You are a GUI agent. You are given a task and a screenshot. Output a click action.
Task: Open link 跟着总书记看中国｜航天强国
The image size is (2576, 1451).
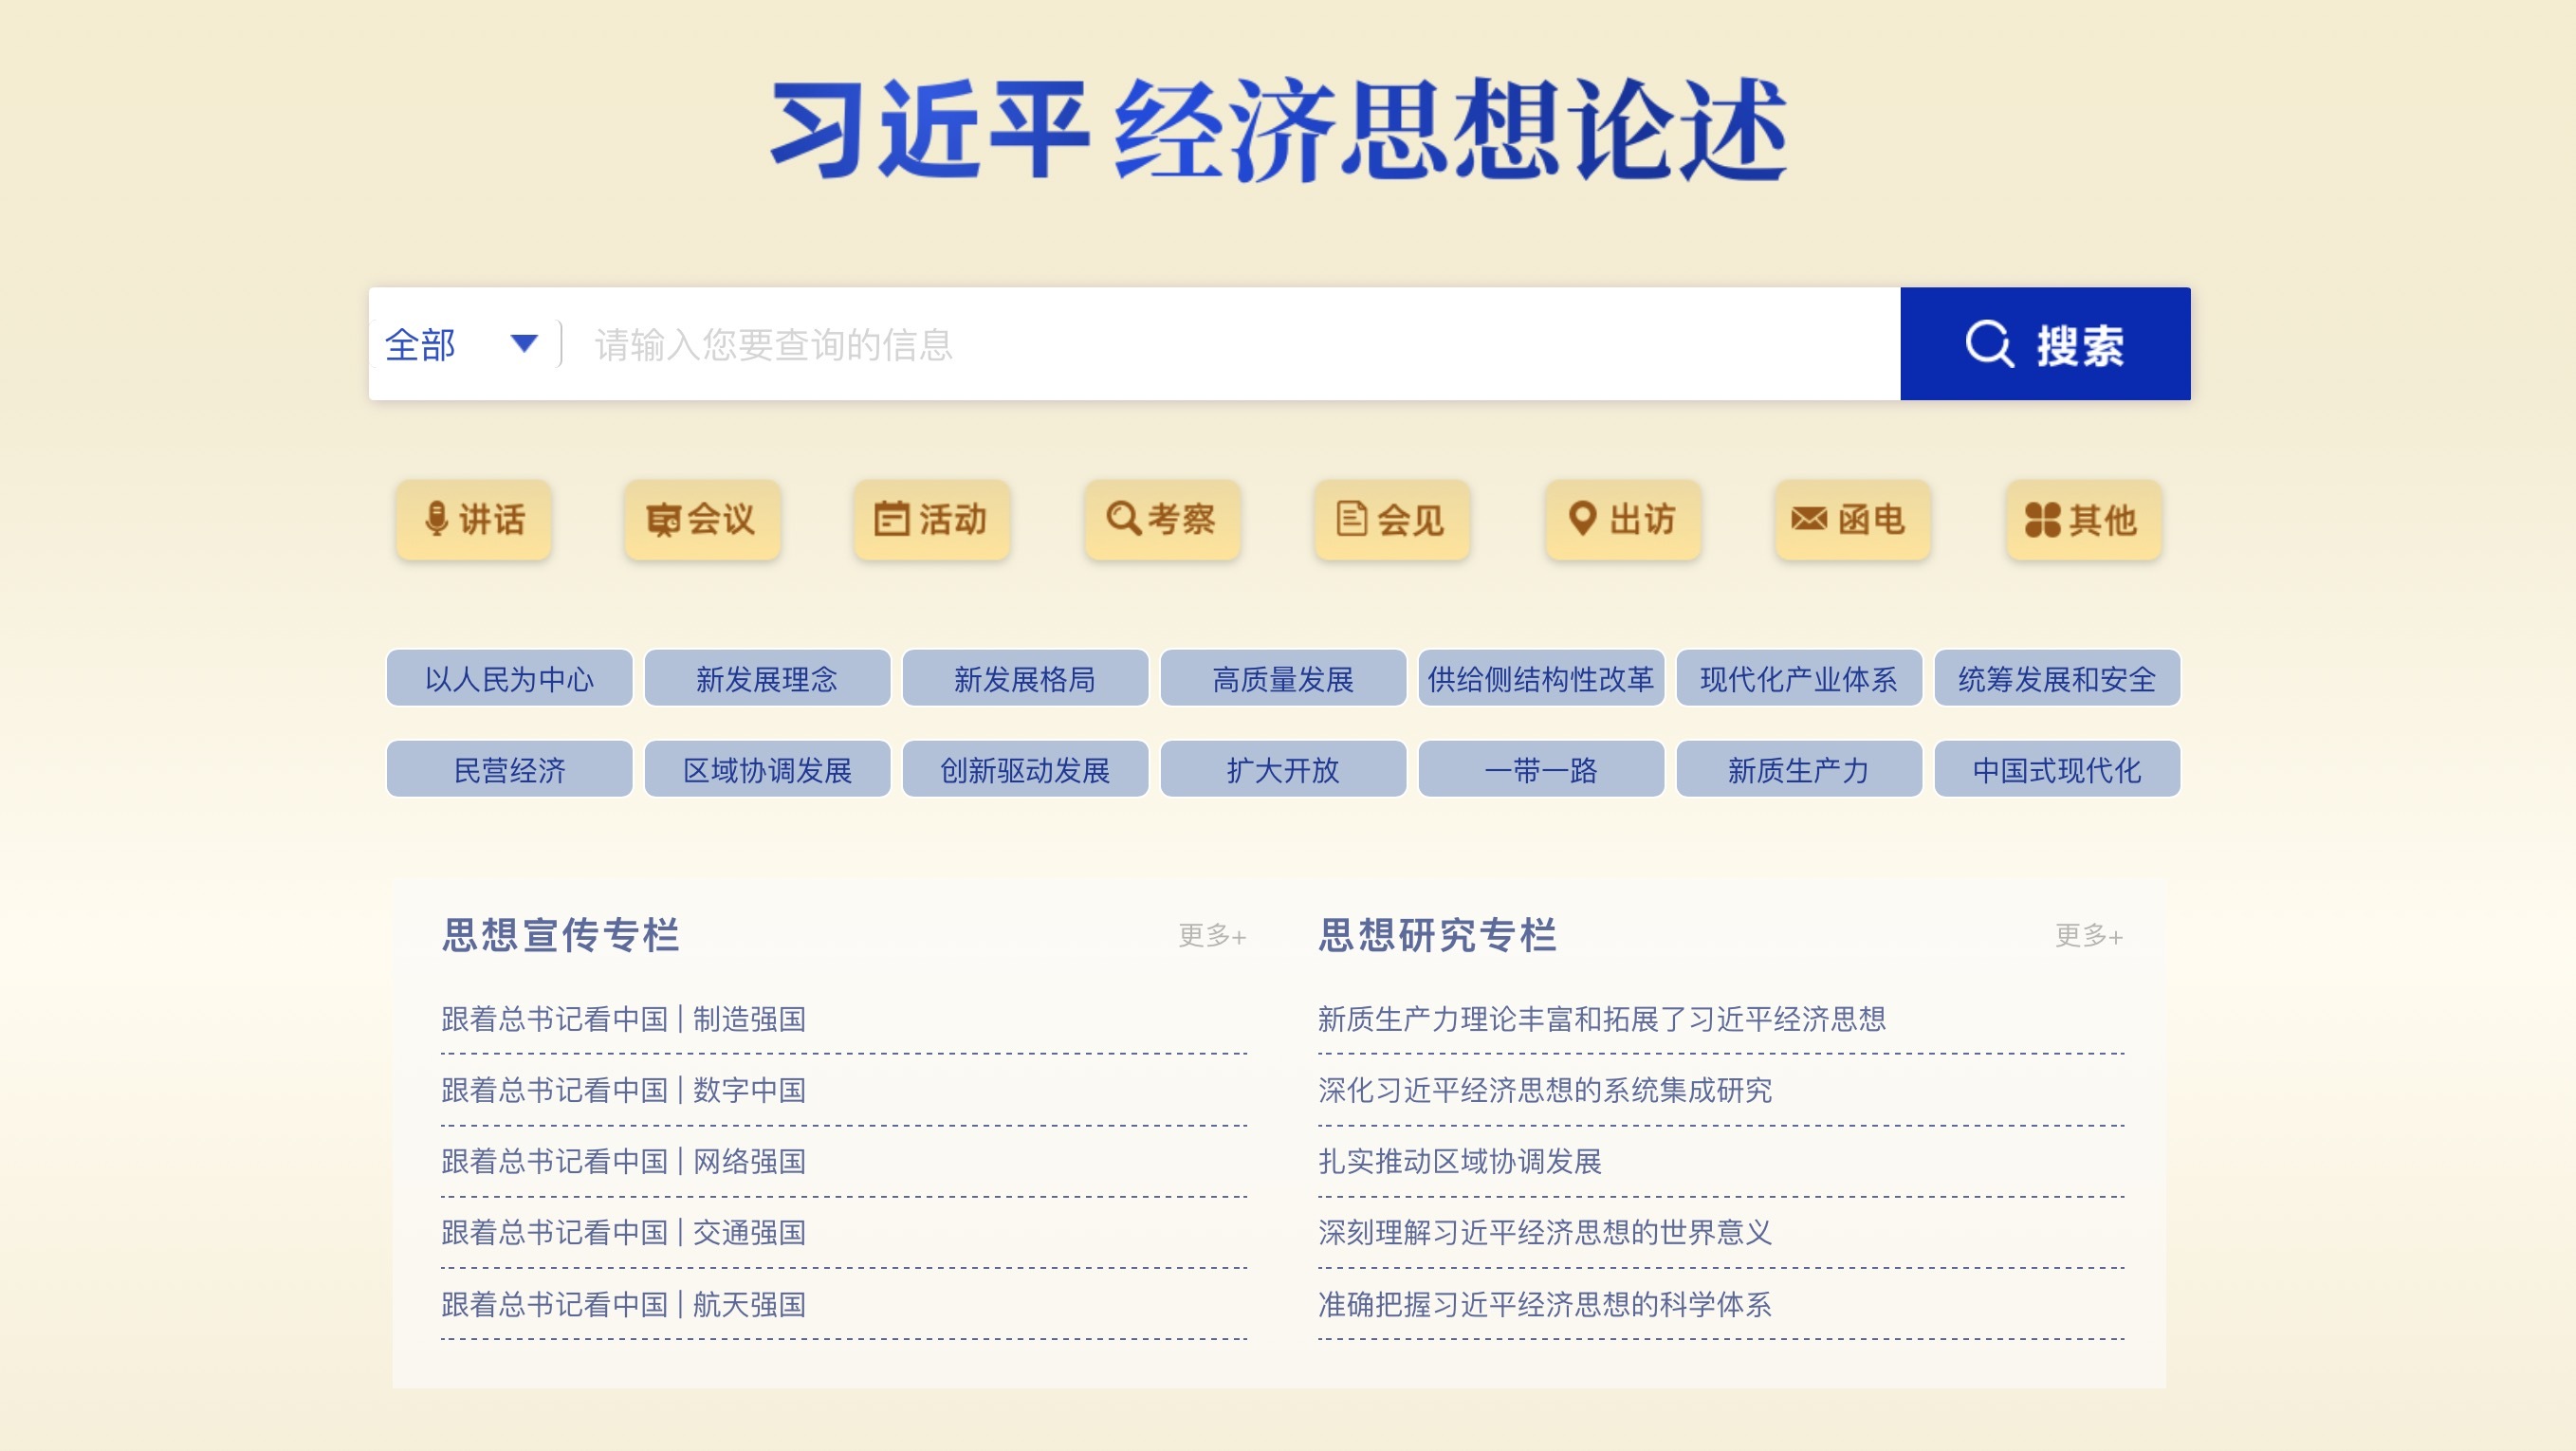624,1304
